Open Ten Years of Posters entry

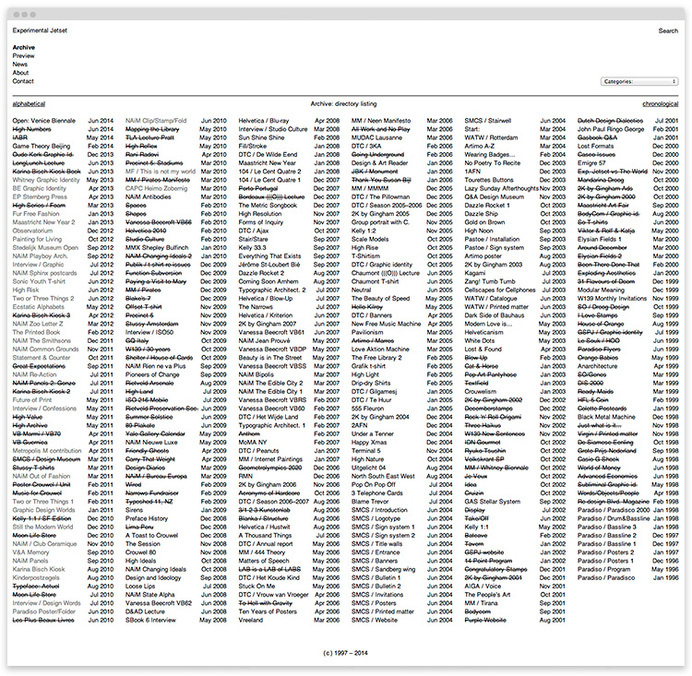pos(268,612)
